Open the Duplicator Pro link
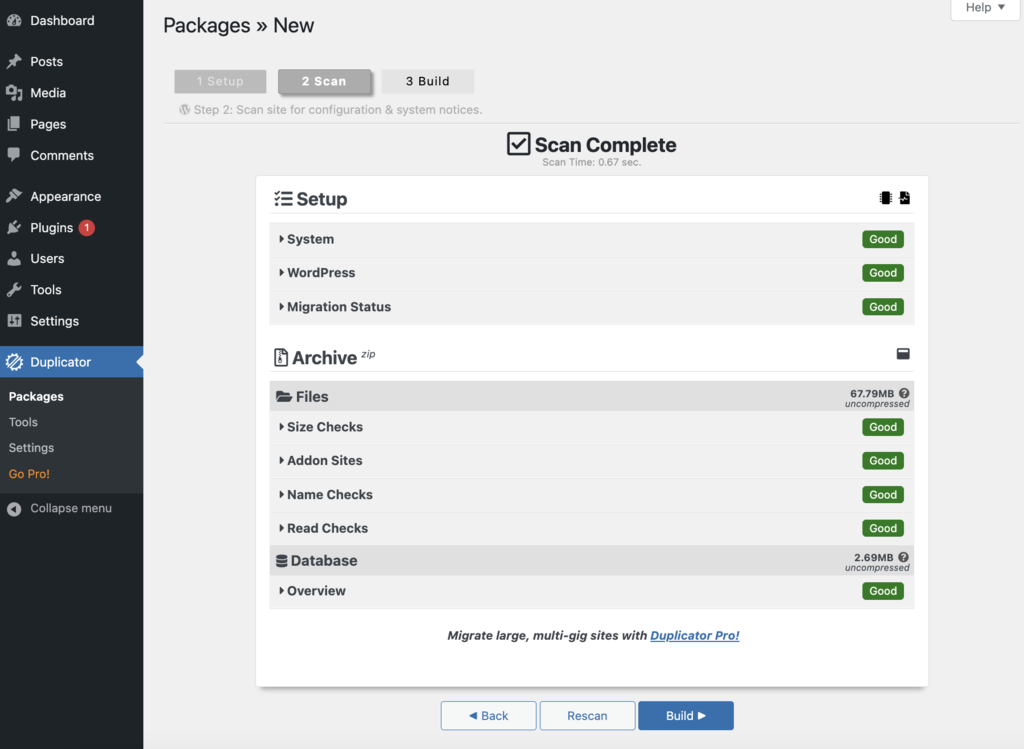 [694, 635]
